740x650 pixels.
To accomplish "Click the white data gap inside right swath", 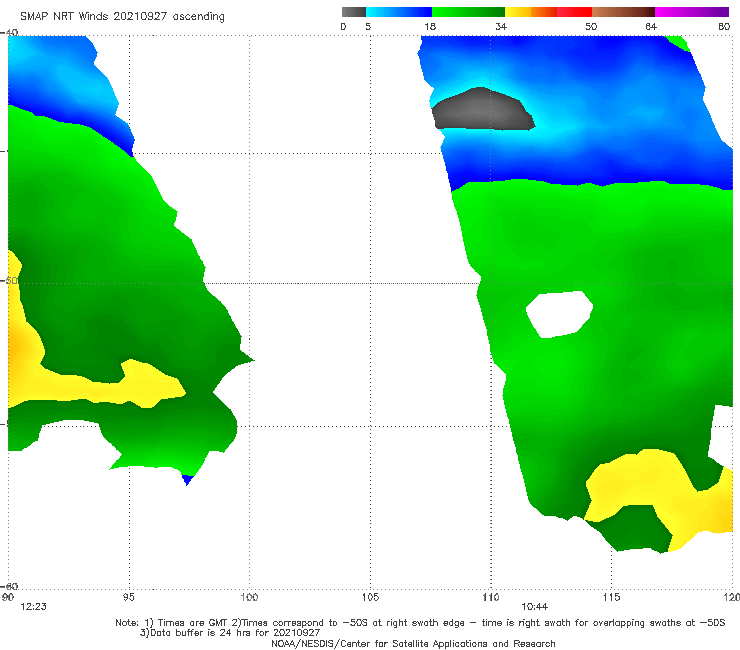I will click(x=559, y=314).
